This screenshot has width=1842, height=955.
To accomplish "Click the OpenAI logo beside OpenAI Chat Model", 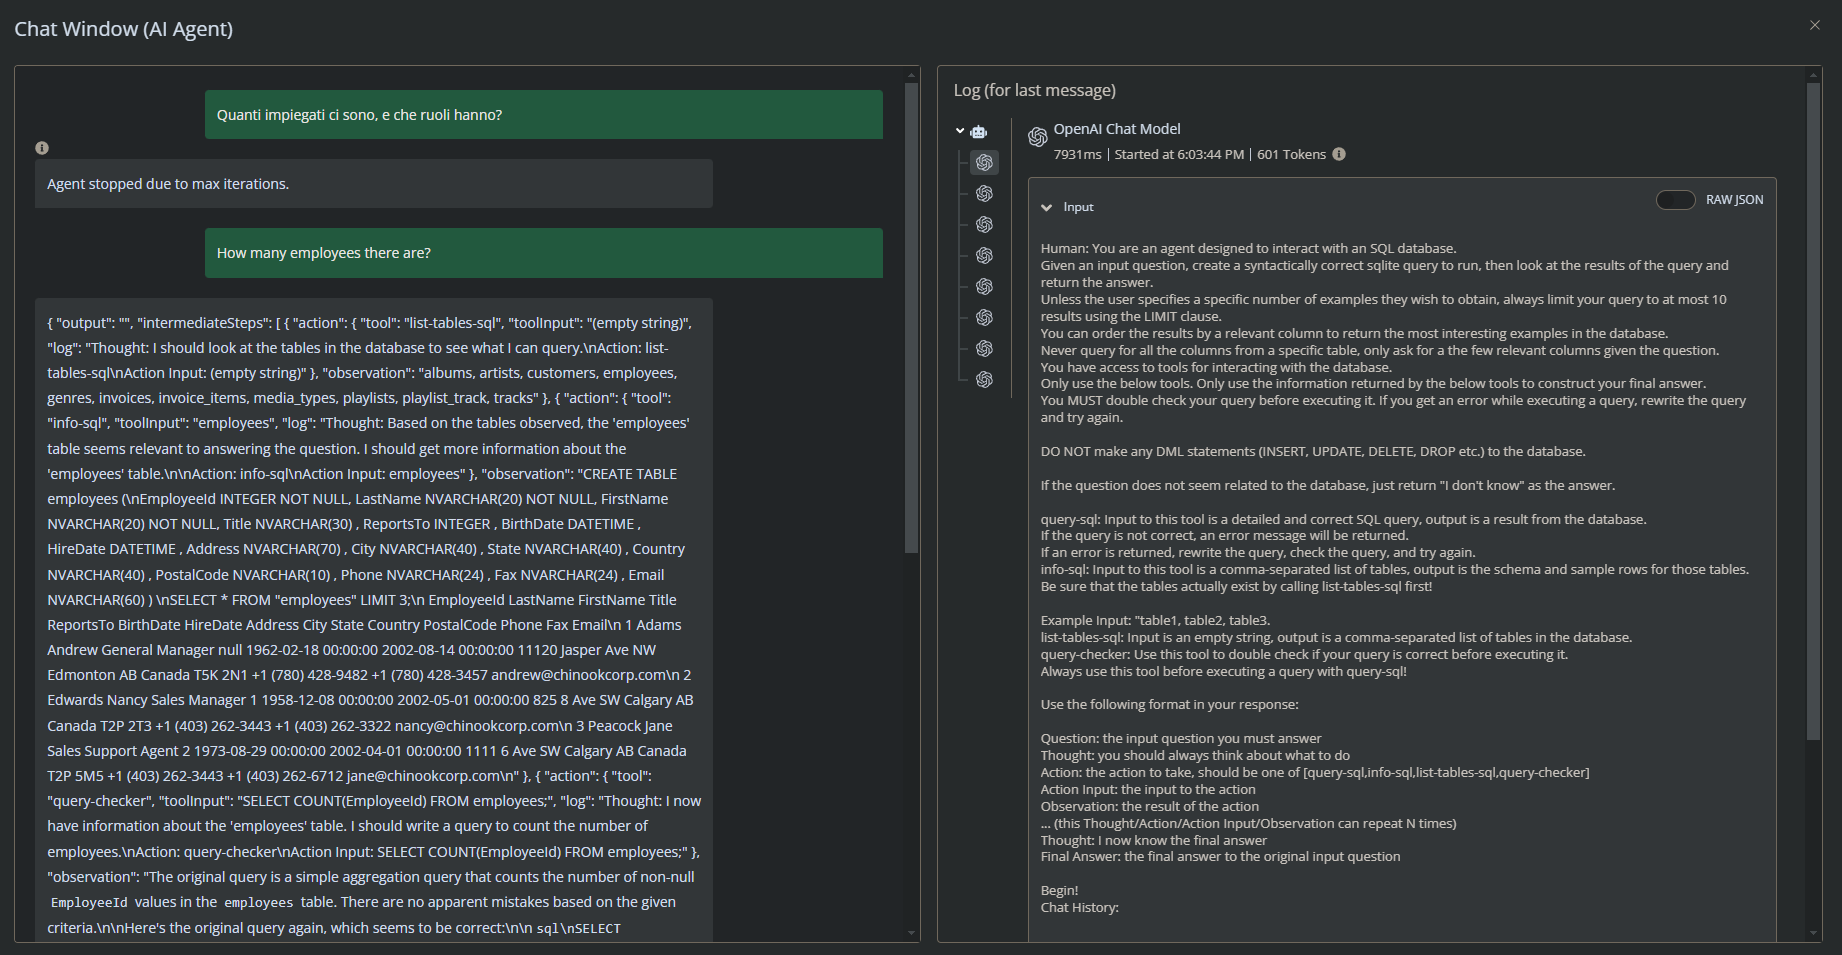I will (1038, 136).
